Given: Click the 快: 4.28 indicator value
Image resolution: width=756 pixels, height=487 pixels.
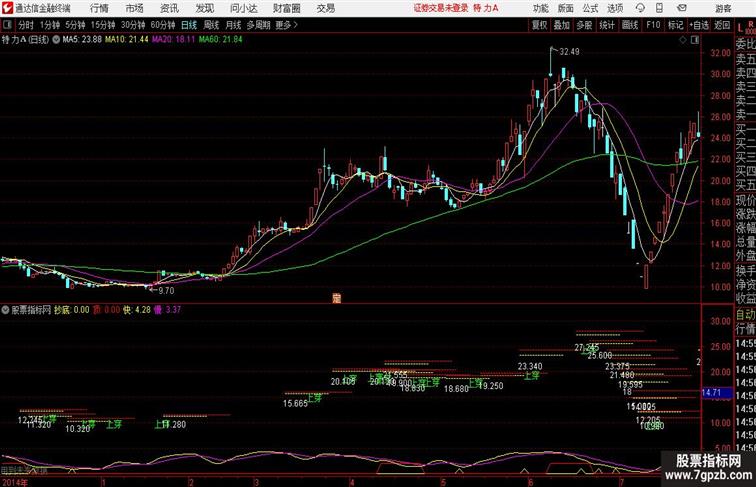Looking at the screenshot, I should [x=137, y=310].
